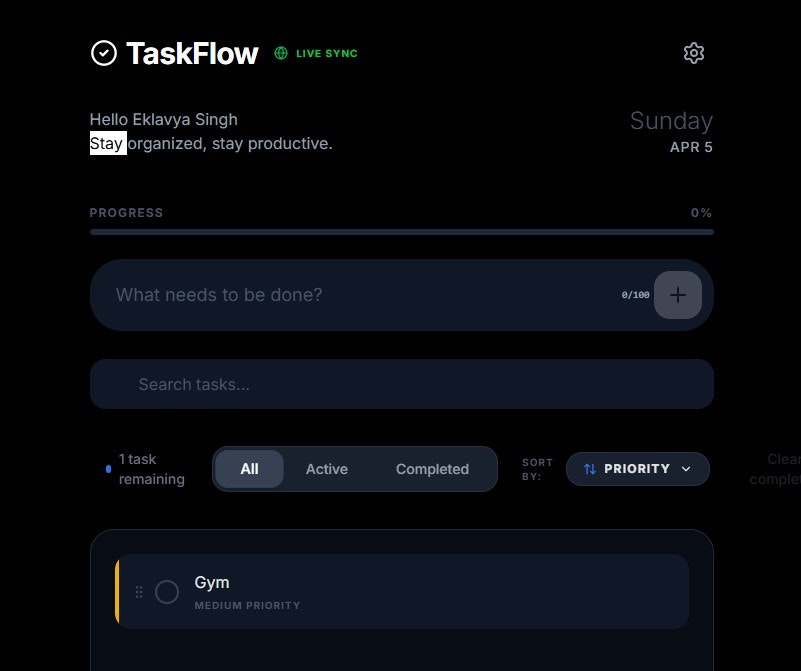Click the chevron on the Priority sort button
The height and width of the screenshot is (671, 801).
coord(686,468)
